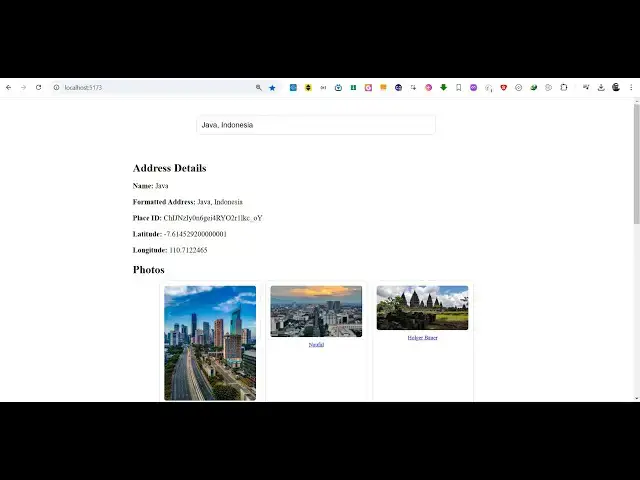The height and width of the screenshot is (480, 640).
Task: Click the 'Photos' heading
Action: coord(149,270)
